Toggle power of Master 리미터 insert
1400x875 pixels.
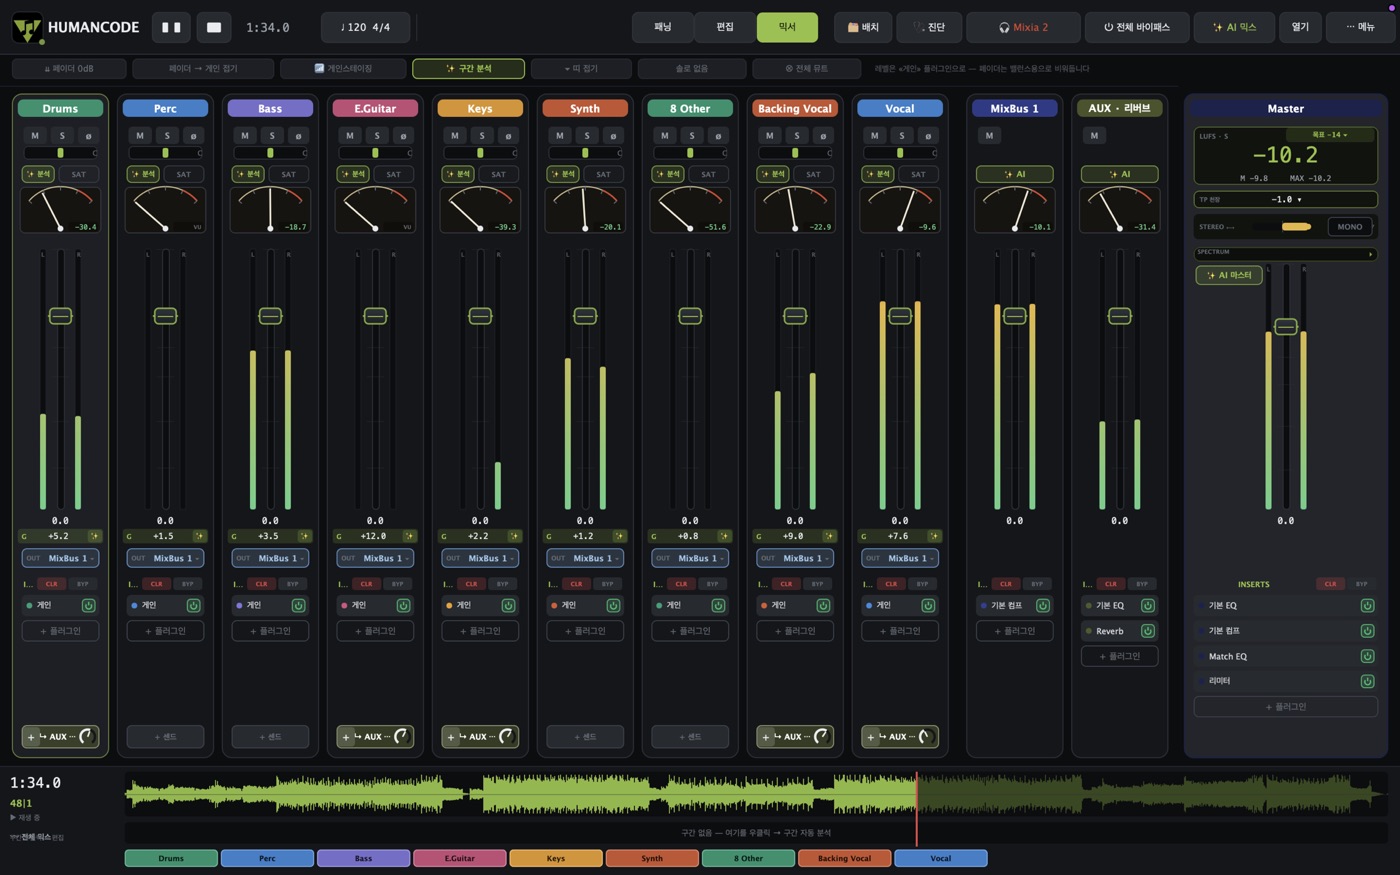1367,681
